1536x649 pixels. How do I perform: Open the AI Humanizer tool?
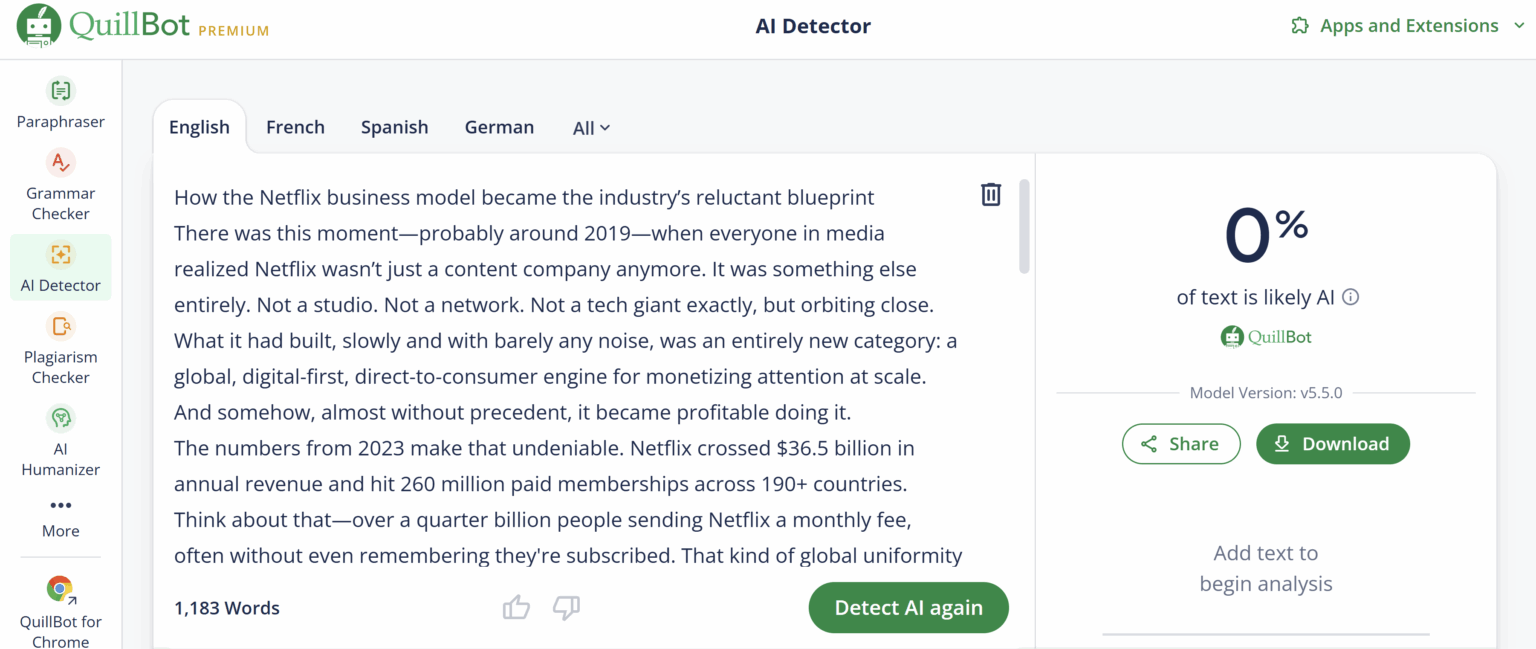click(61, 440)
